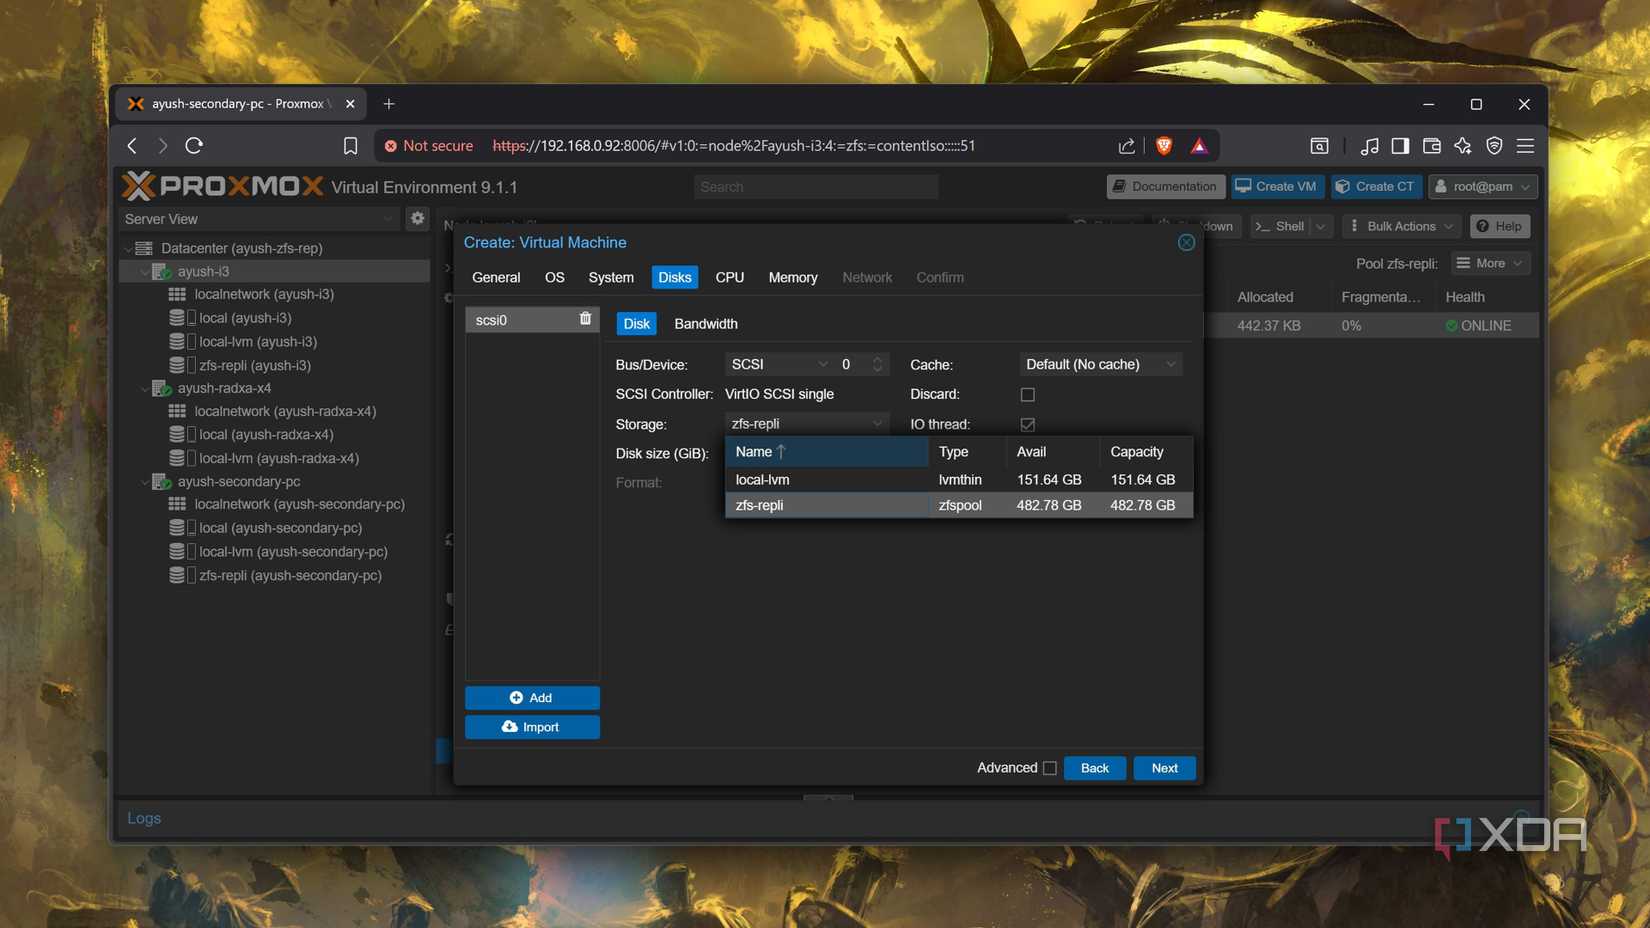Reload the page with the browser refresh icon

point(194,145)
